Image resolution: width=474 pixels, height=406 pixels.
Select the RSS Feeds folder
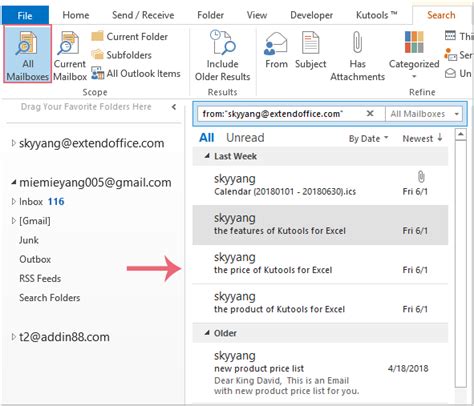click(x=40, y=278)
